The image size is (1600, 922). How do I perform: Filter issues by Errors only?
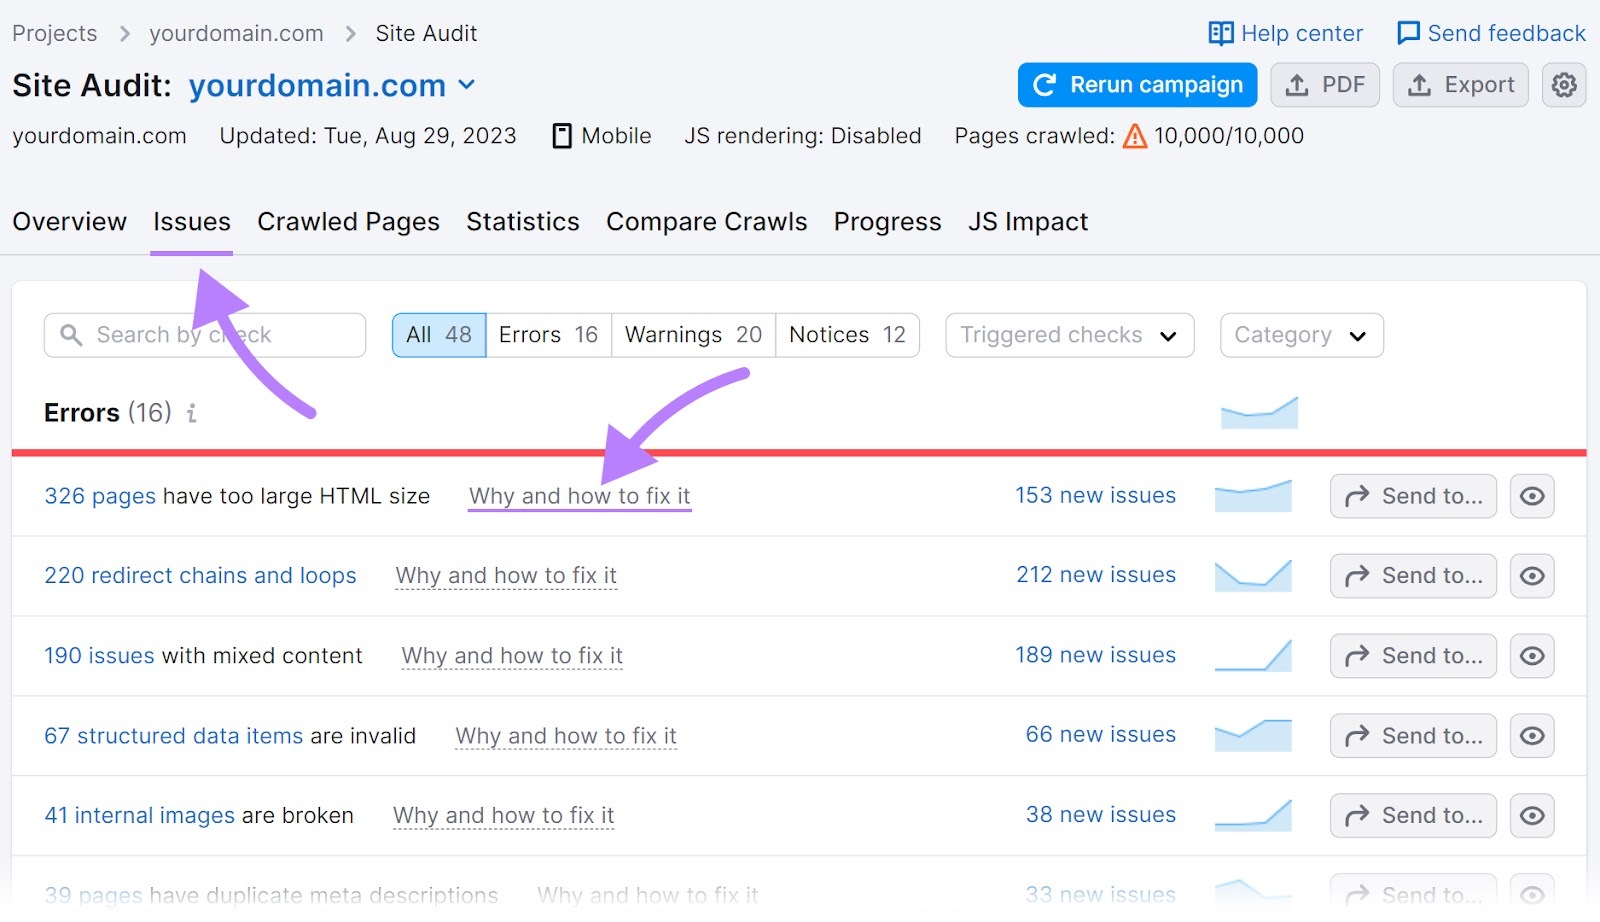click(547, 335)
